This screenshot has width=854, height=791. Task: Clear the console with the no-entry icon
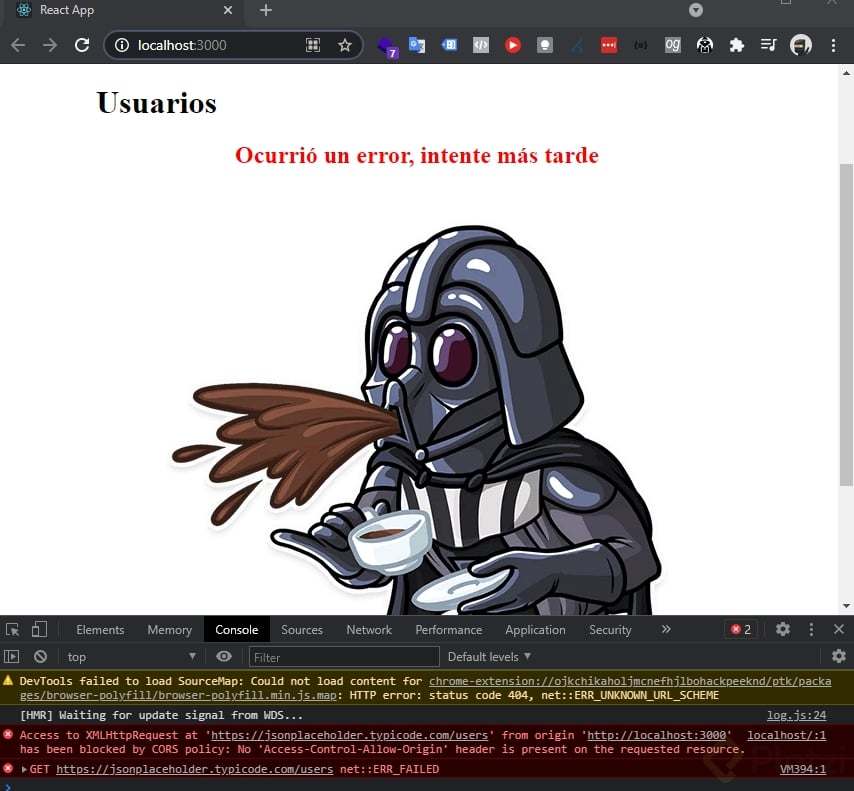[40, 656]
